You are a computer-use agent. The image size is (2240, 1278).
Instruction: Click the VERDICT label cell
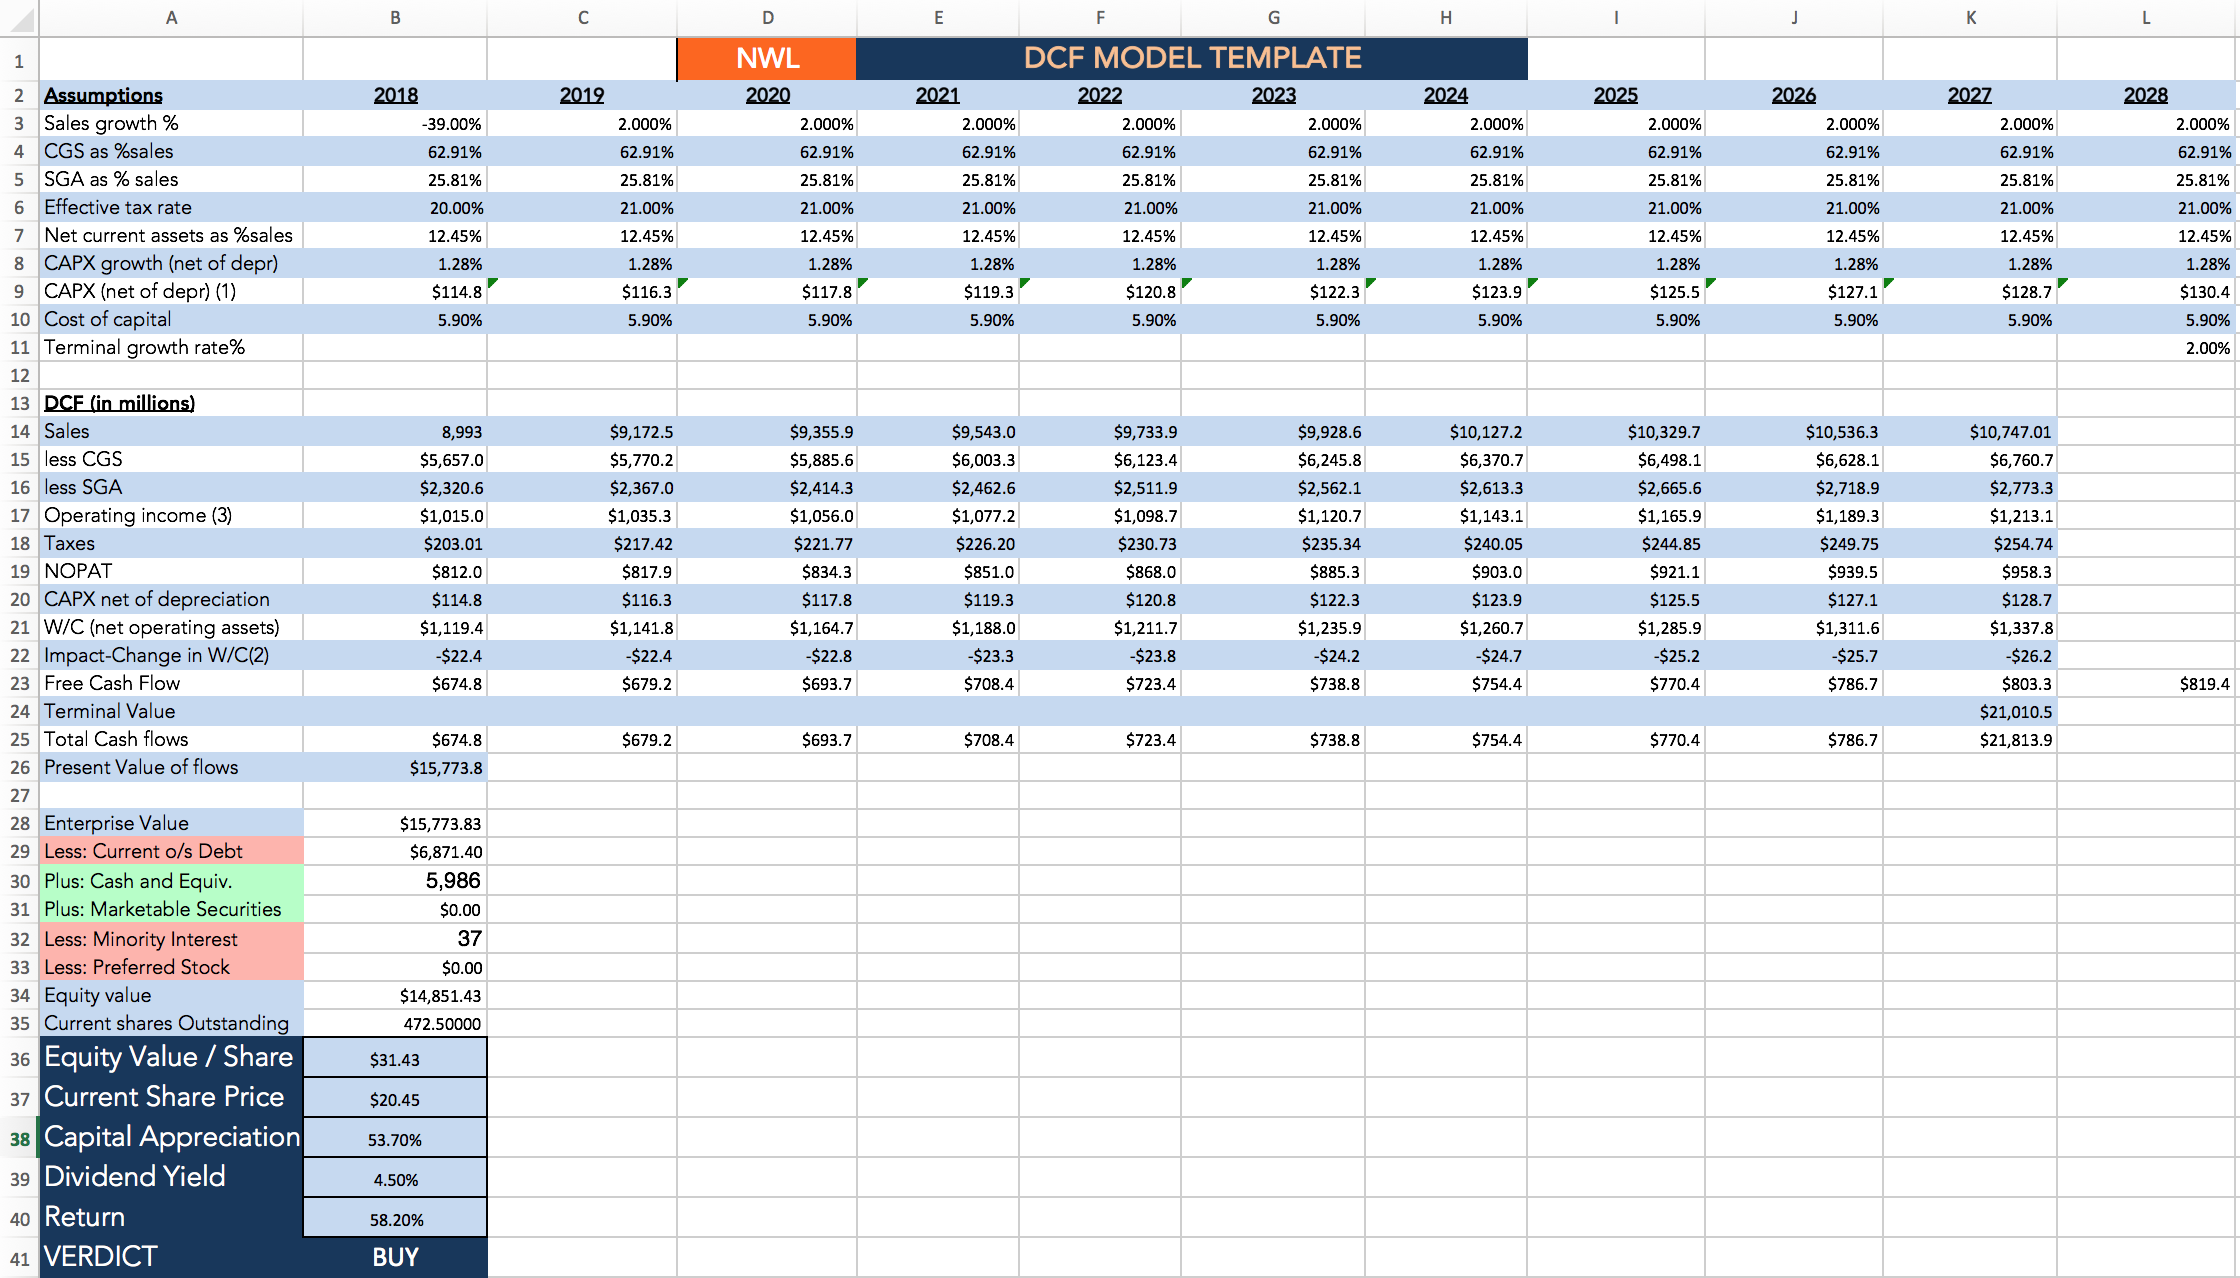pos(171,1257)
